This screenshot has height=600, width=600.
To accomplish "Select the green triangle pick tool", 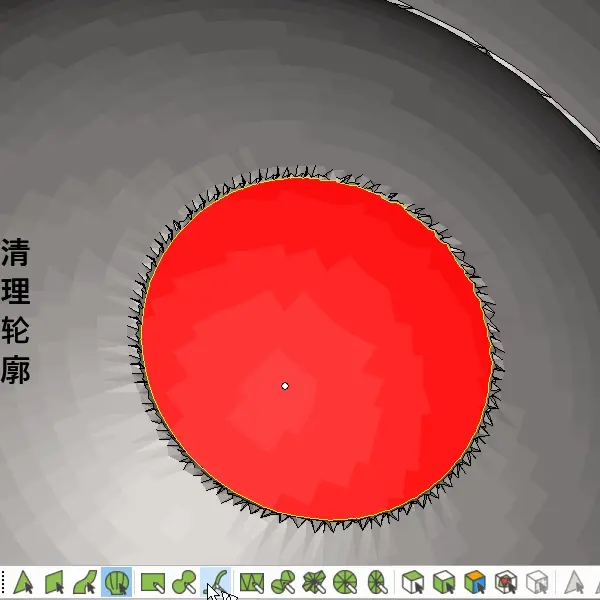I will click(23, 582).
